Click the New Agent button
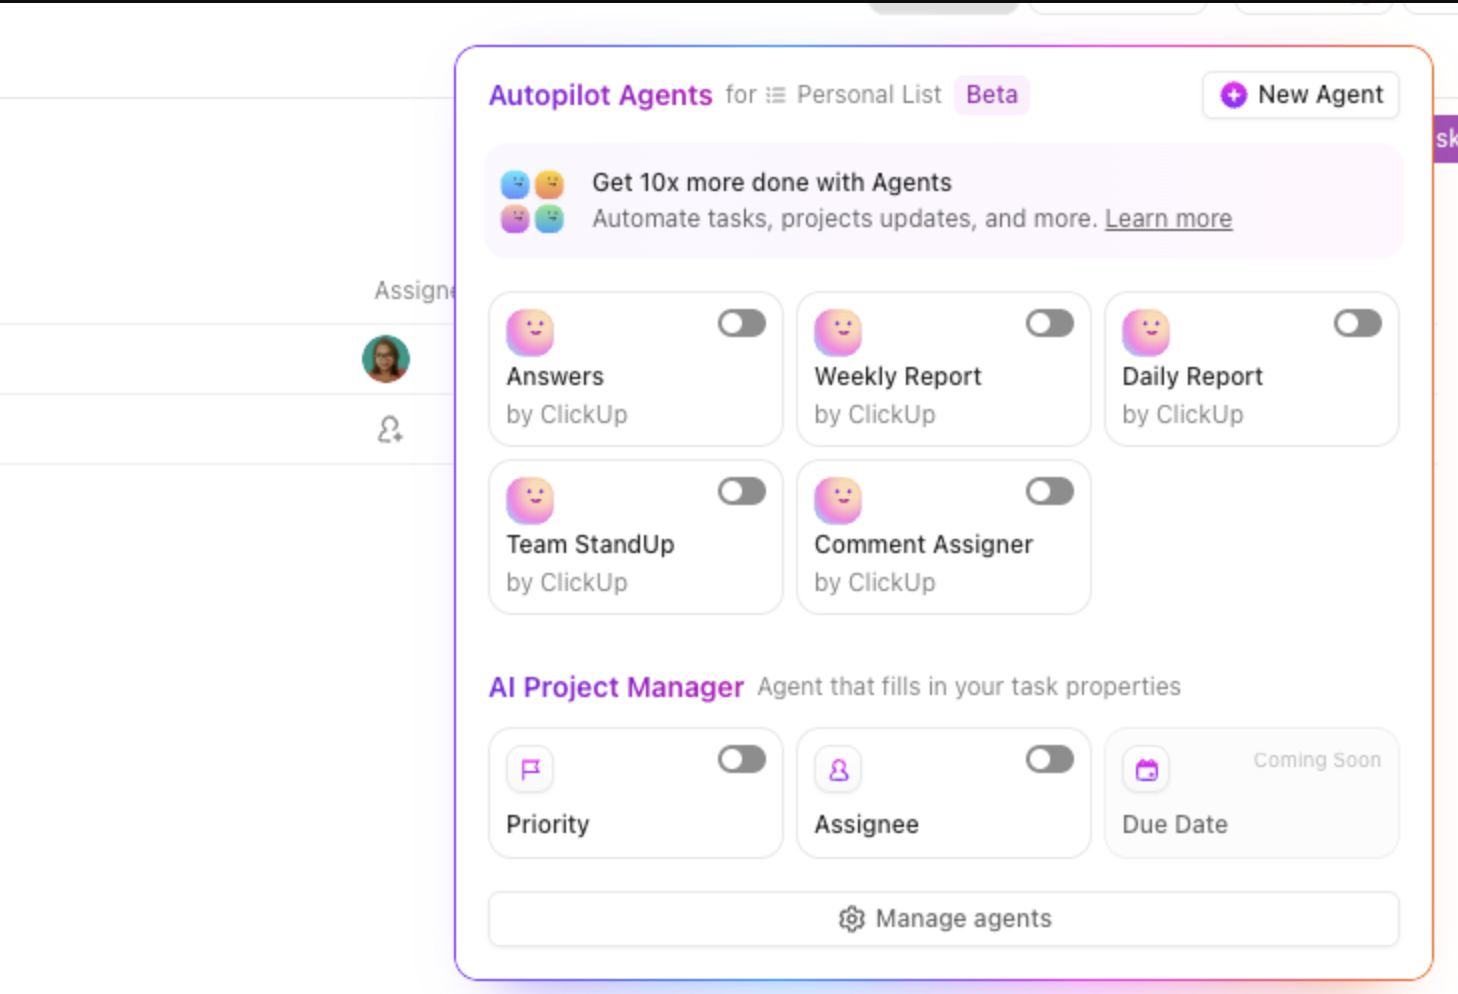 click(x=1301, y=95)
